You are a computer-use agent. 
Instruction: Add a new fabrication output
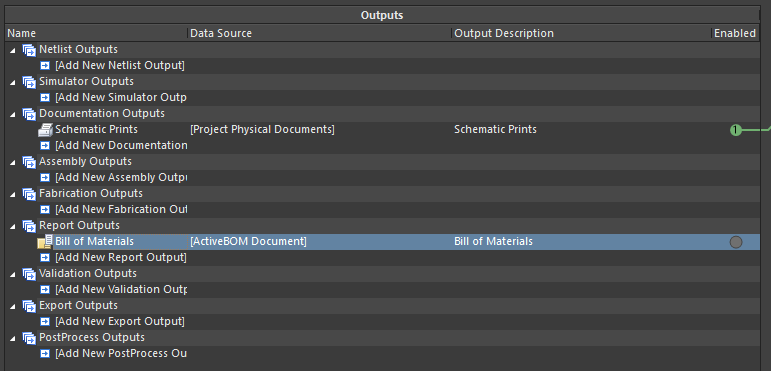click(121, 210)
